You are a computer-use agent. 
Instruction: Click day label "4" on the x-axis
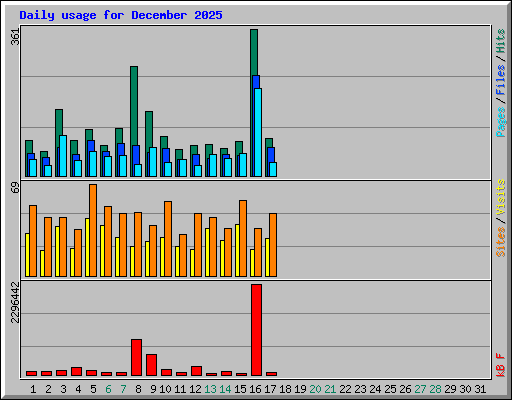click(78, 389)
